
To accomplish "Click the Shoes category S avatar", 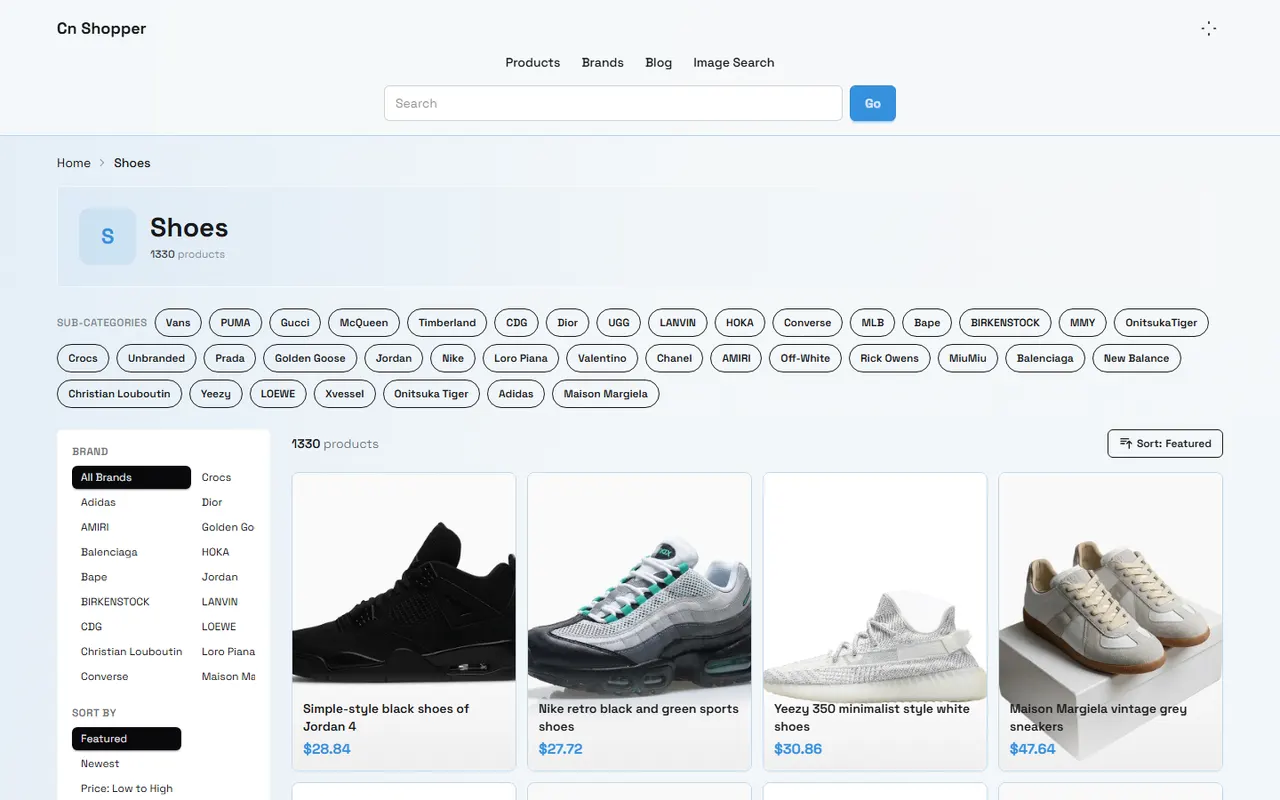I will 108,236.
